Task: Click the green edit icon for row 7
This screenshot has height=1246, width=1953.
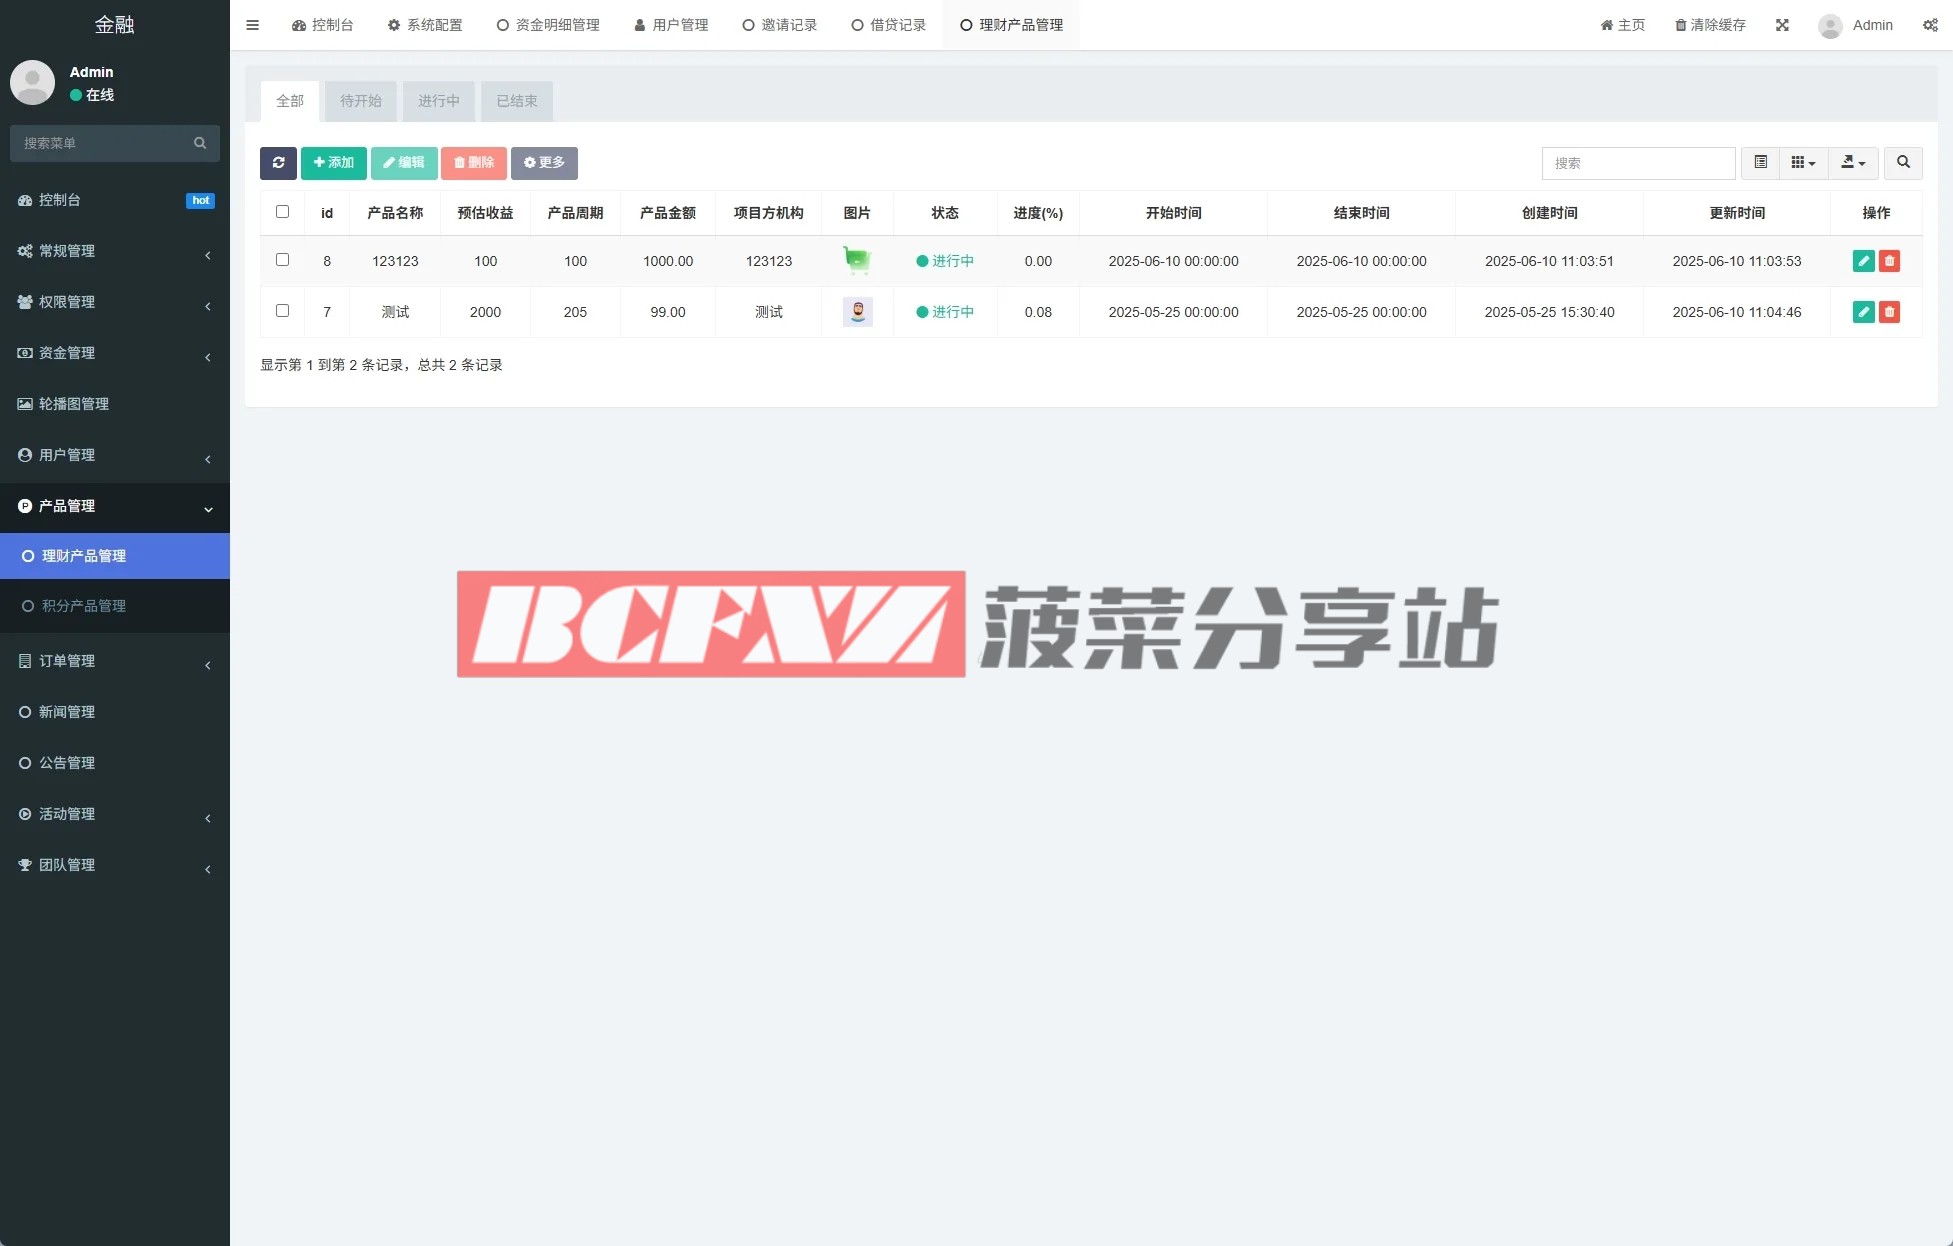Action: (x=1863, y=312)
